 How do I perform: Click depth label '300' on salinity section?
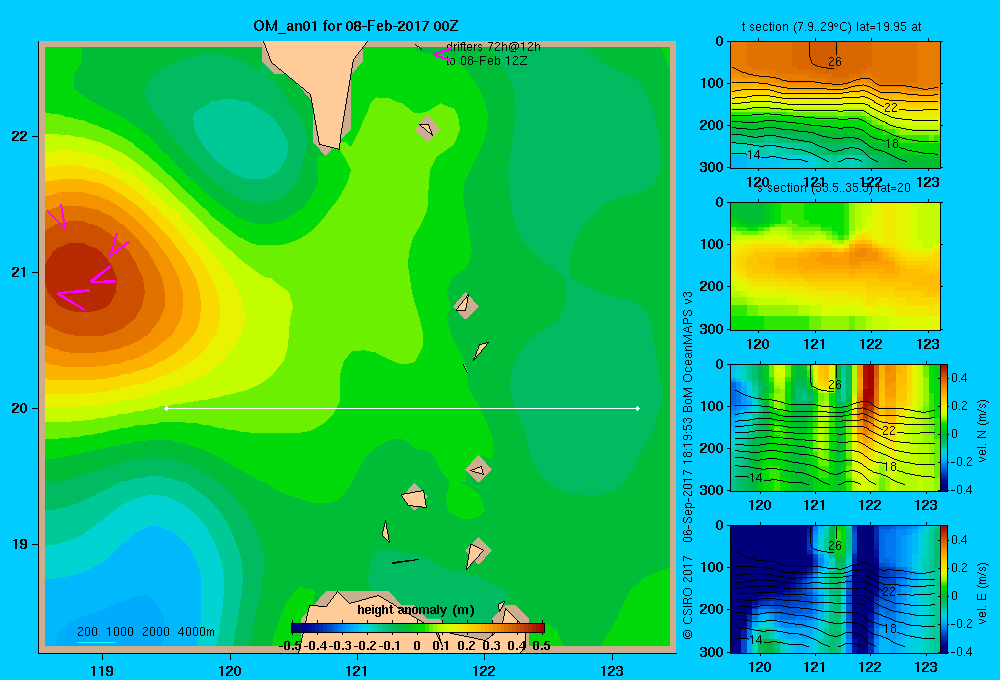click(712, 329)
